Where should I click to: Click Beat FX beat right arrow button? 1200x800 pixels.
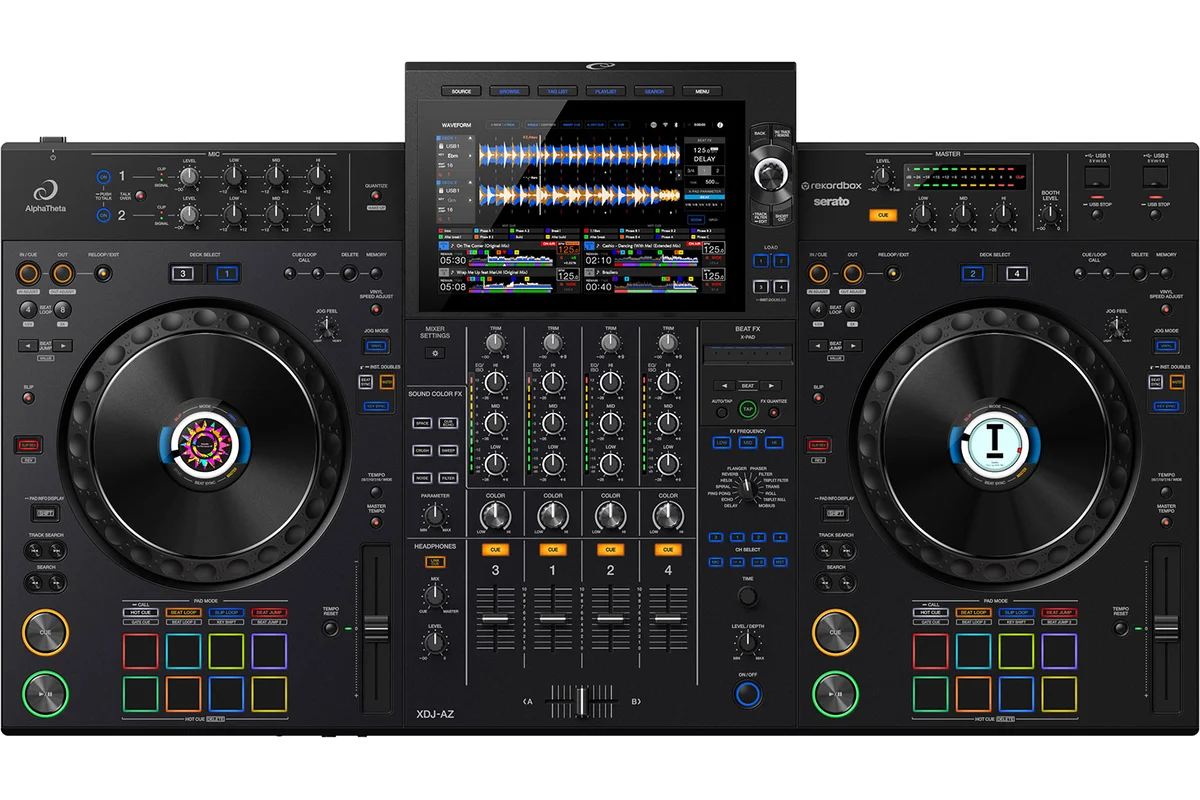coord(771,386)
